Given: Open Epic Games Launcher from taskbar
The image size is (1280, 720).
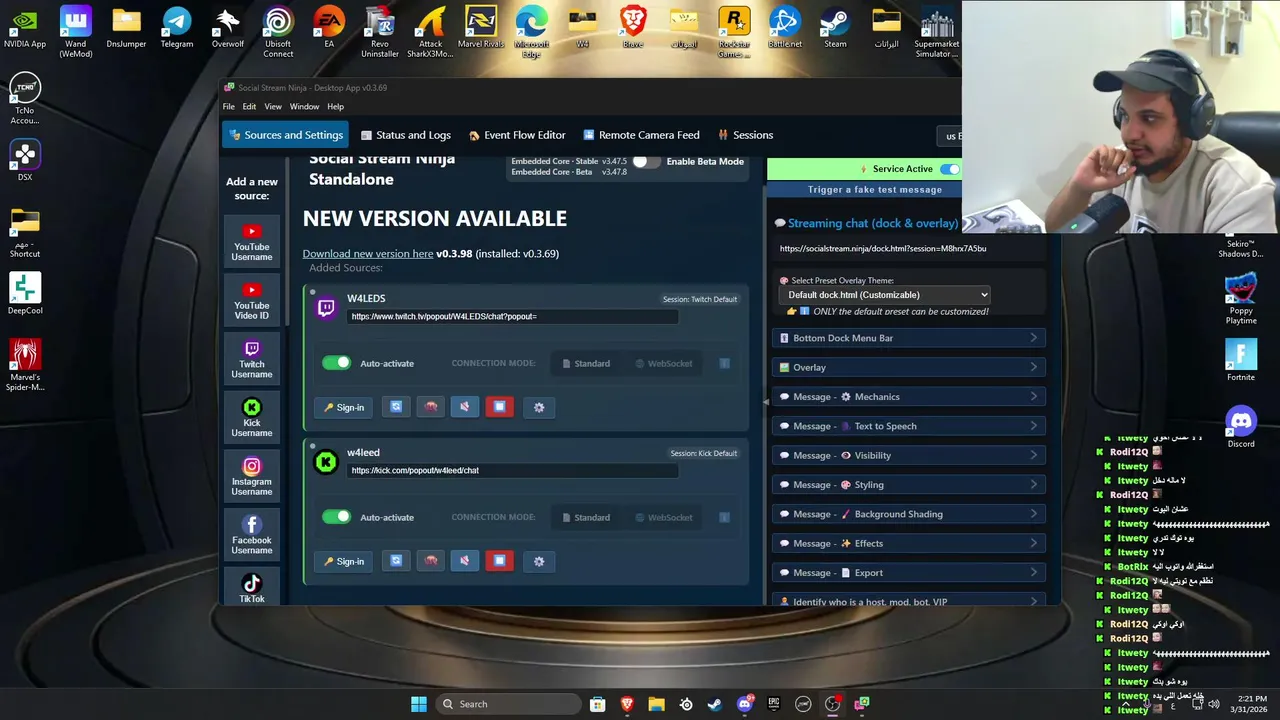Looking at the screenshot, I should (x=774, y=704).
